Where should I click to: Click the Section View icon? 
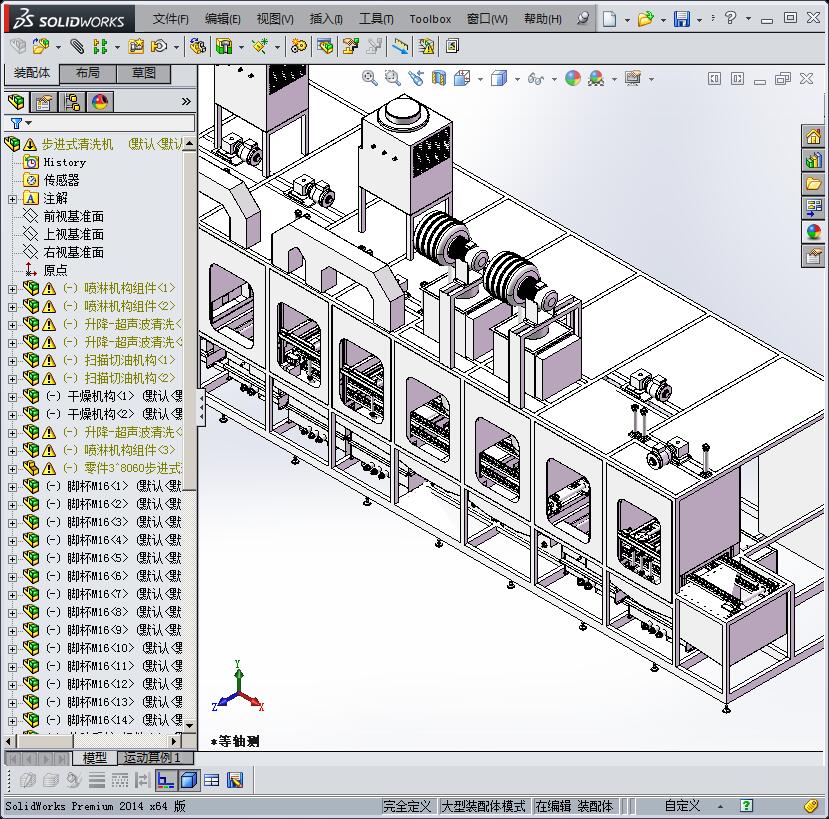point(438,78)
